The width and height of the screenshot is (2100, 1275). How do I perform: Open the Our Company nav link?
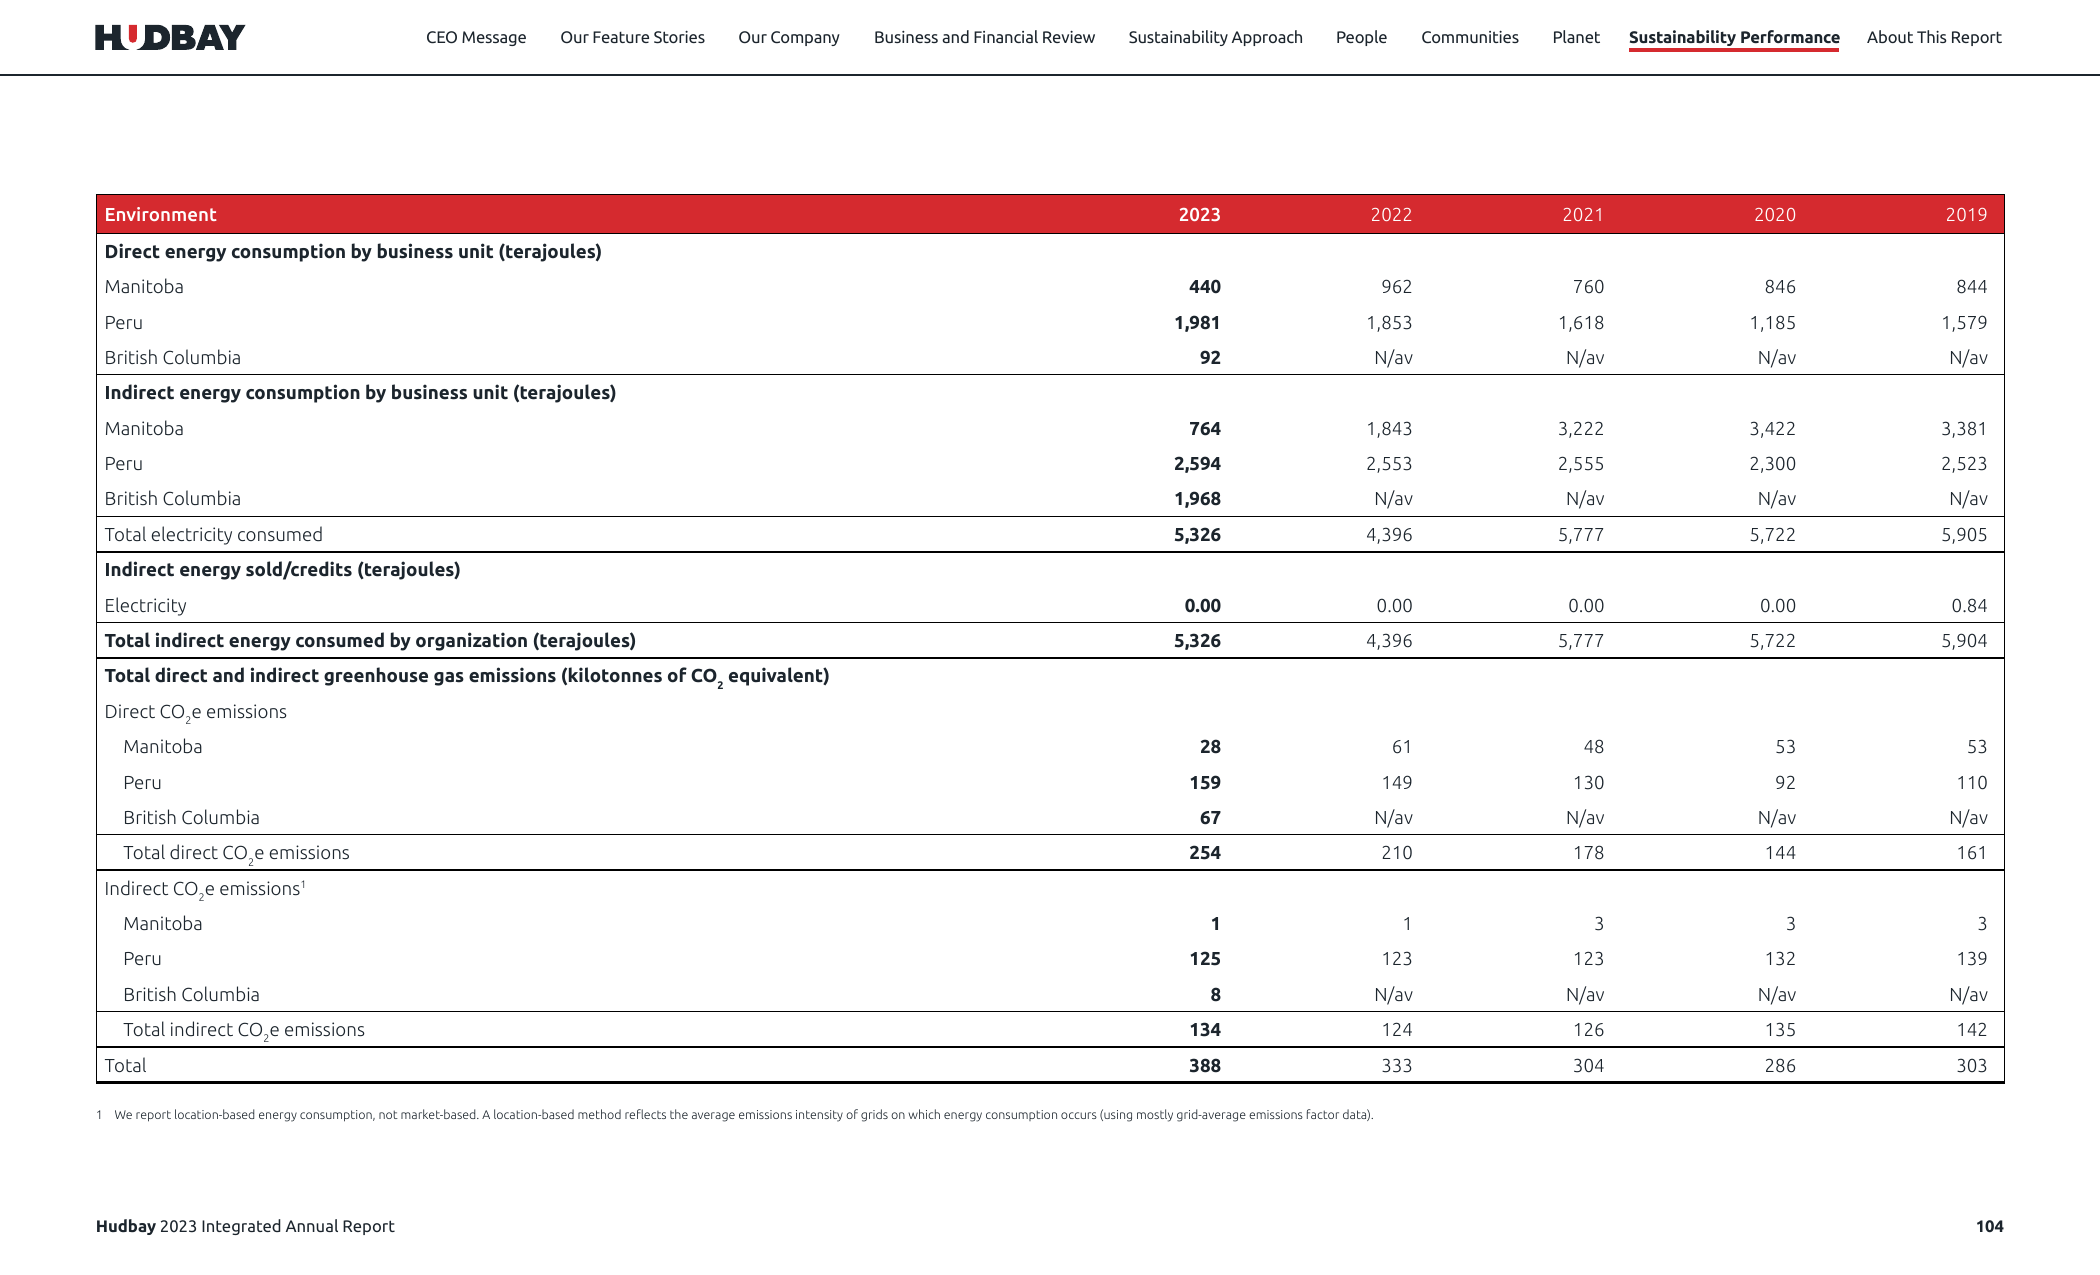tap(789, 37)
